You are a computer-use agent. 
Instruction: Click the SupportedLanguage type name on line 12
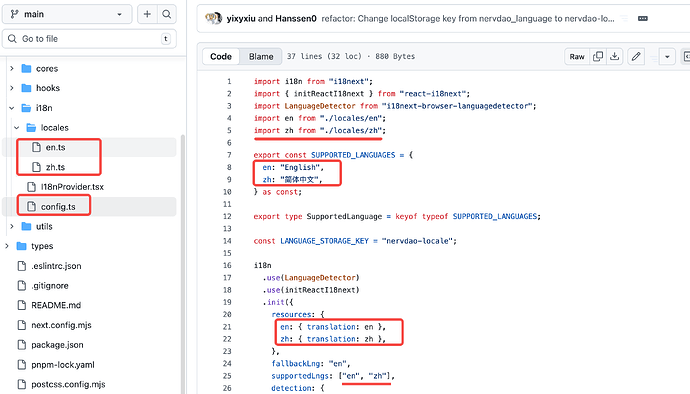coord(345,216)
